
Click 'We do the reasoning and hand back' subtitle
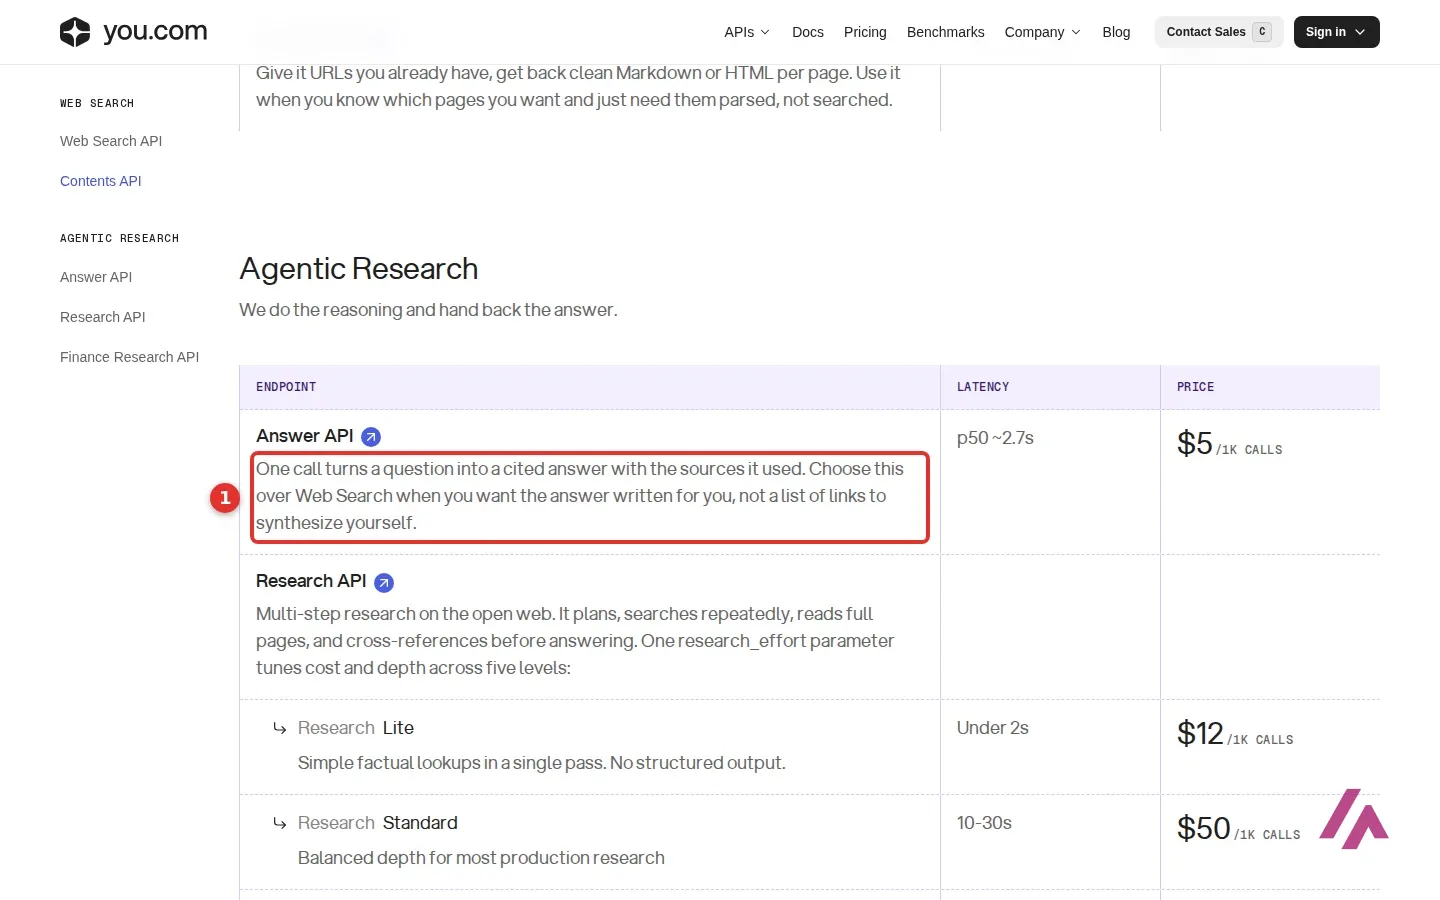(x=428, y=310)
